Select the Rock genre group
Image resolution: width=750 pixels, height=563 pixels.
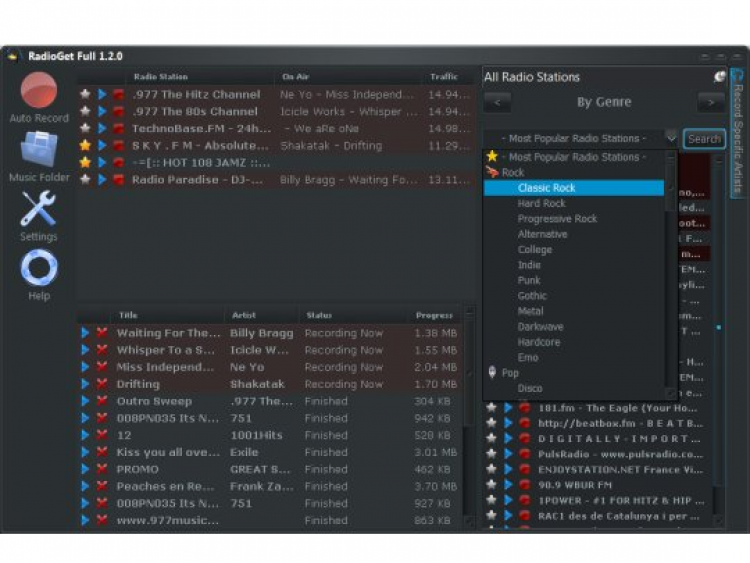[x=574, y=172]
